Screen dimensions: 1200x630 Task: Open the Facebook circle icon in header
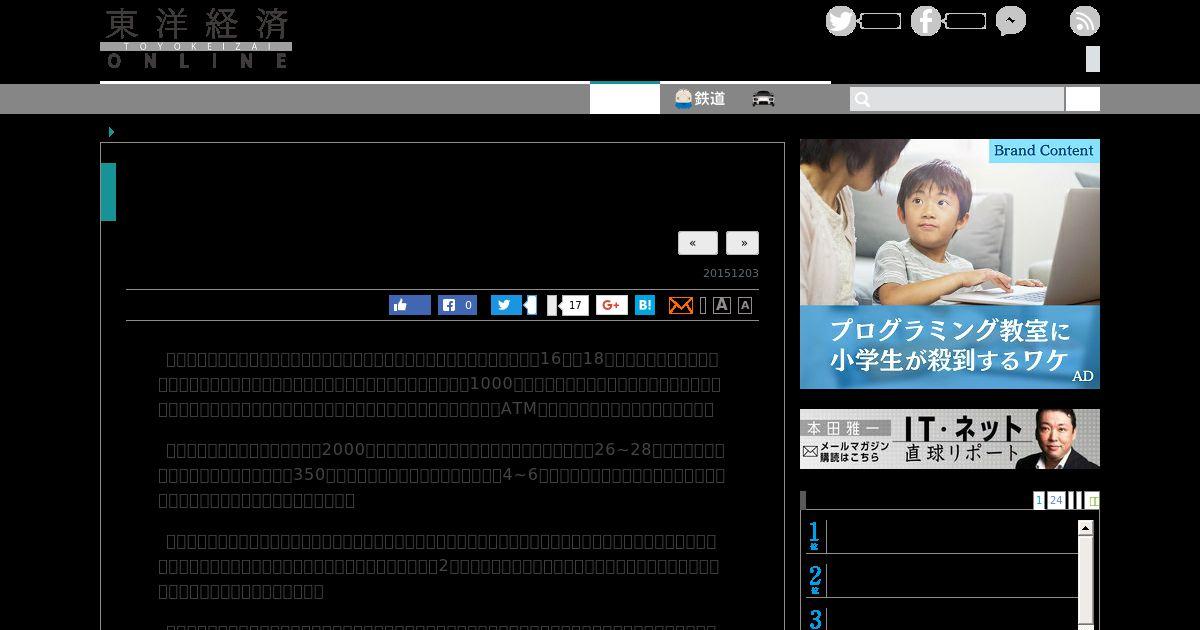coord(926,21)
